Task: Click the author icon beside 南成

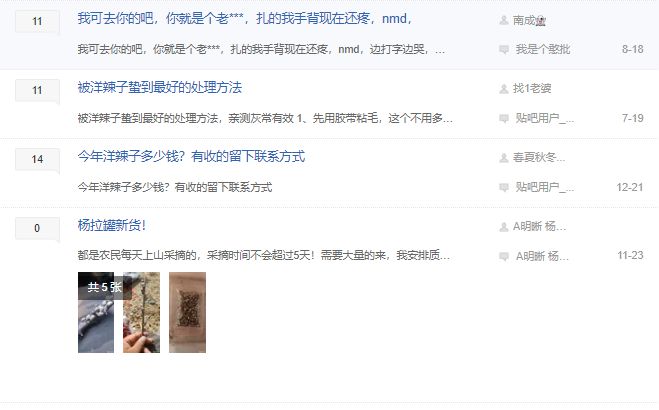Action: click(503, 20)
